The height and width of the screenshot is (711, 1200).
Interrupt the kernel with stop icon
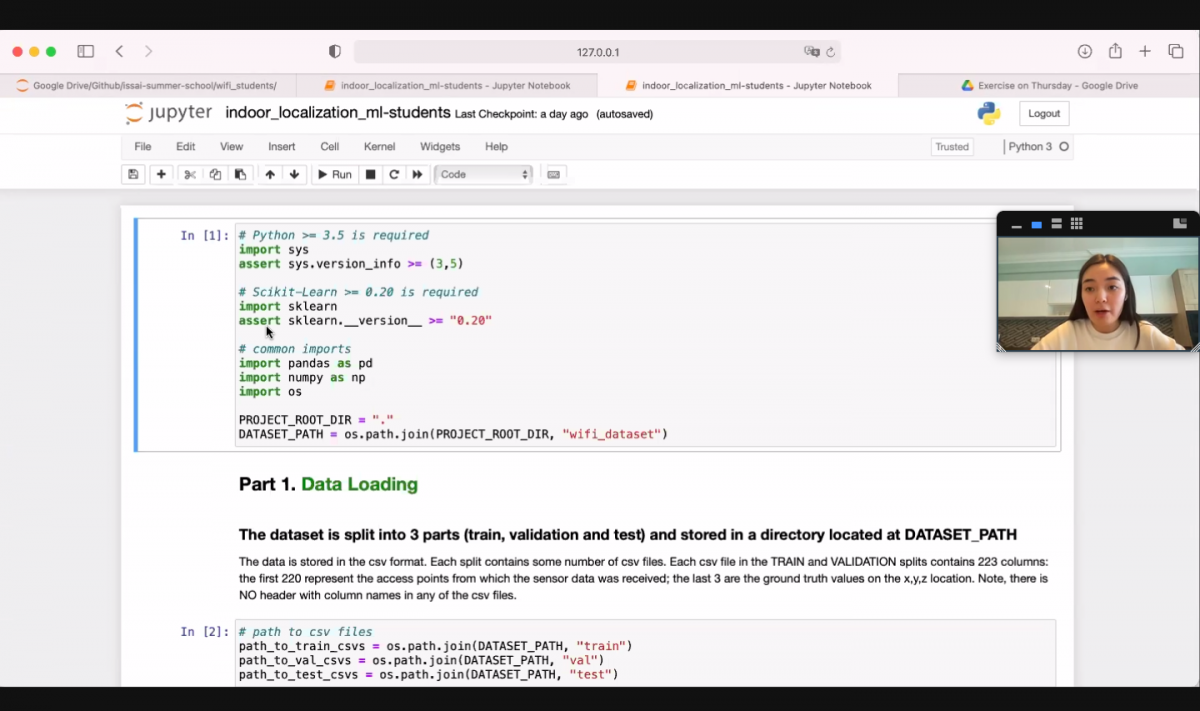(370, 174)
